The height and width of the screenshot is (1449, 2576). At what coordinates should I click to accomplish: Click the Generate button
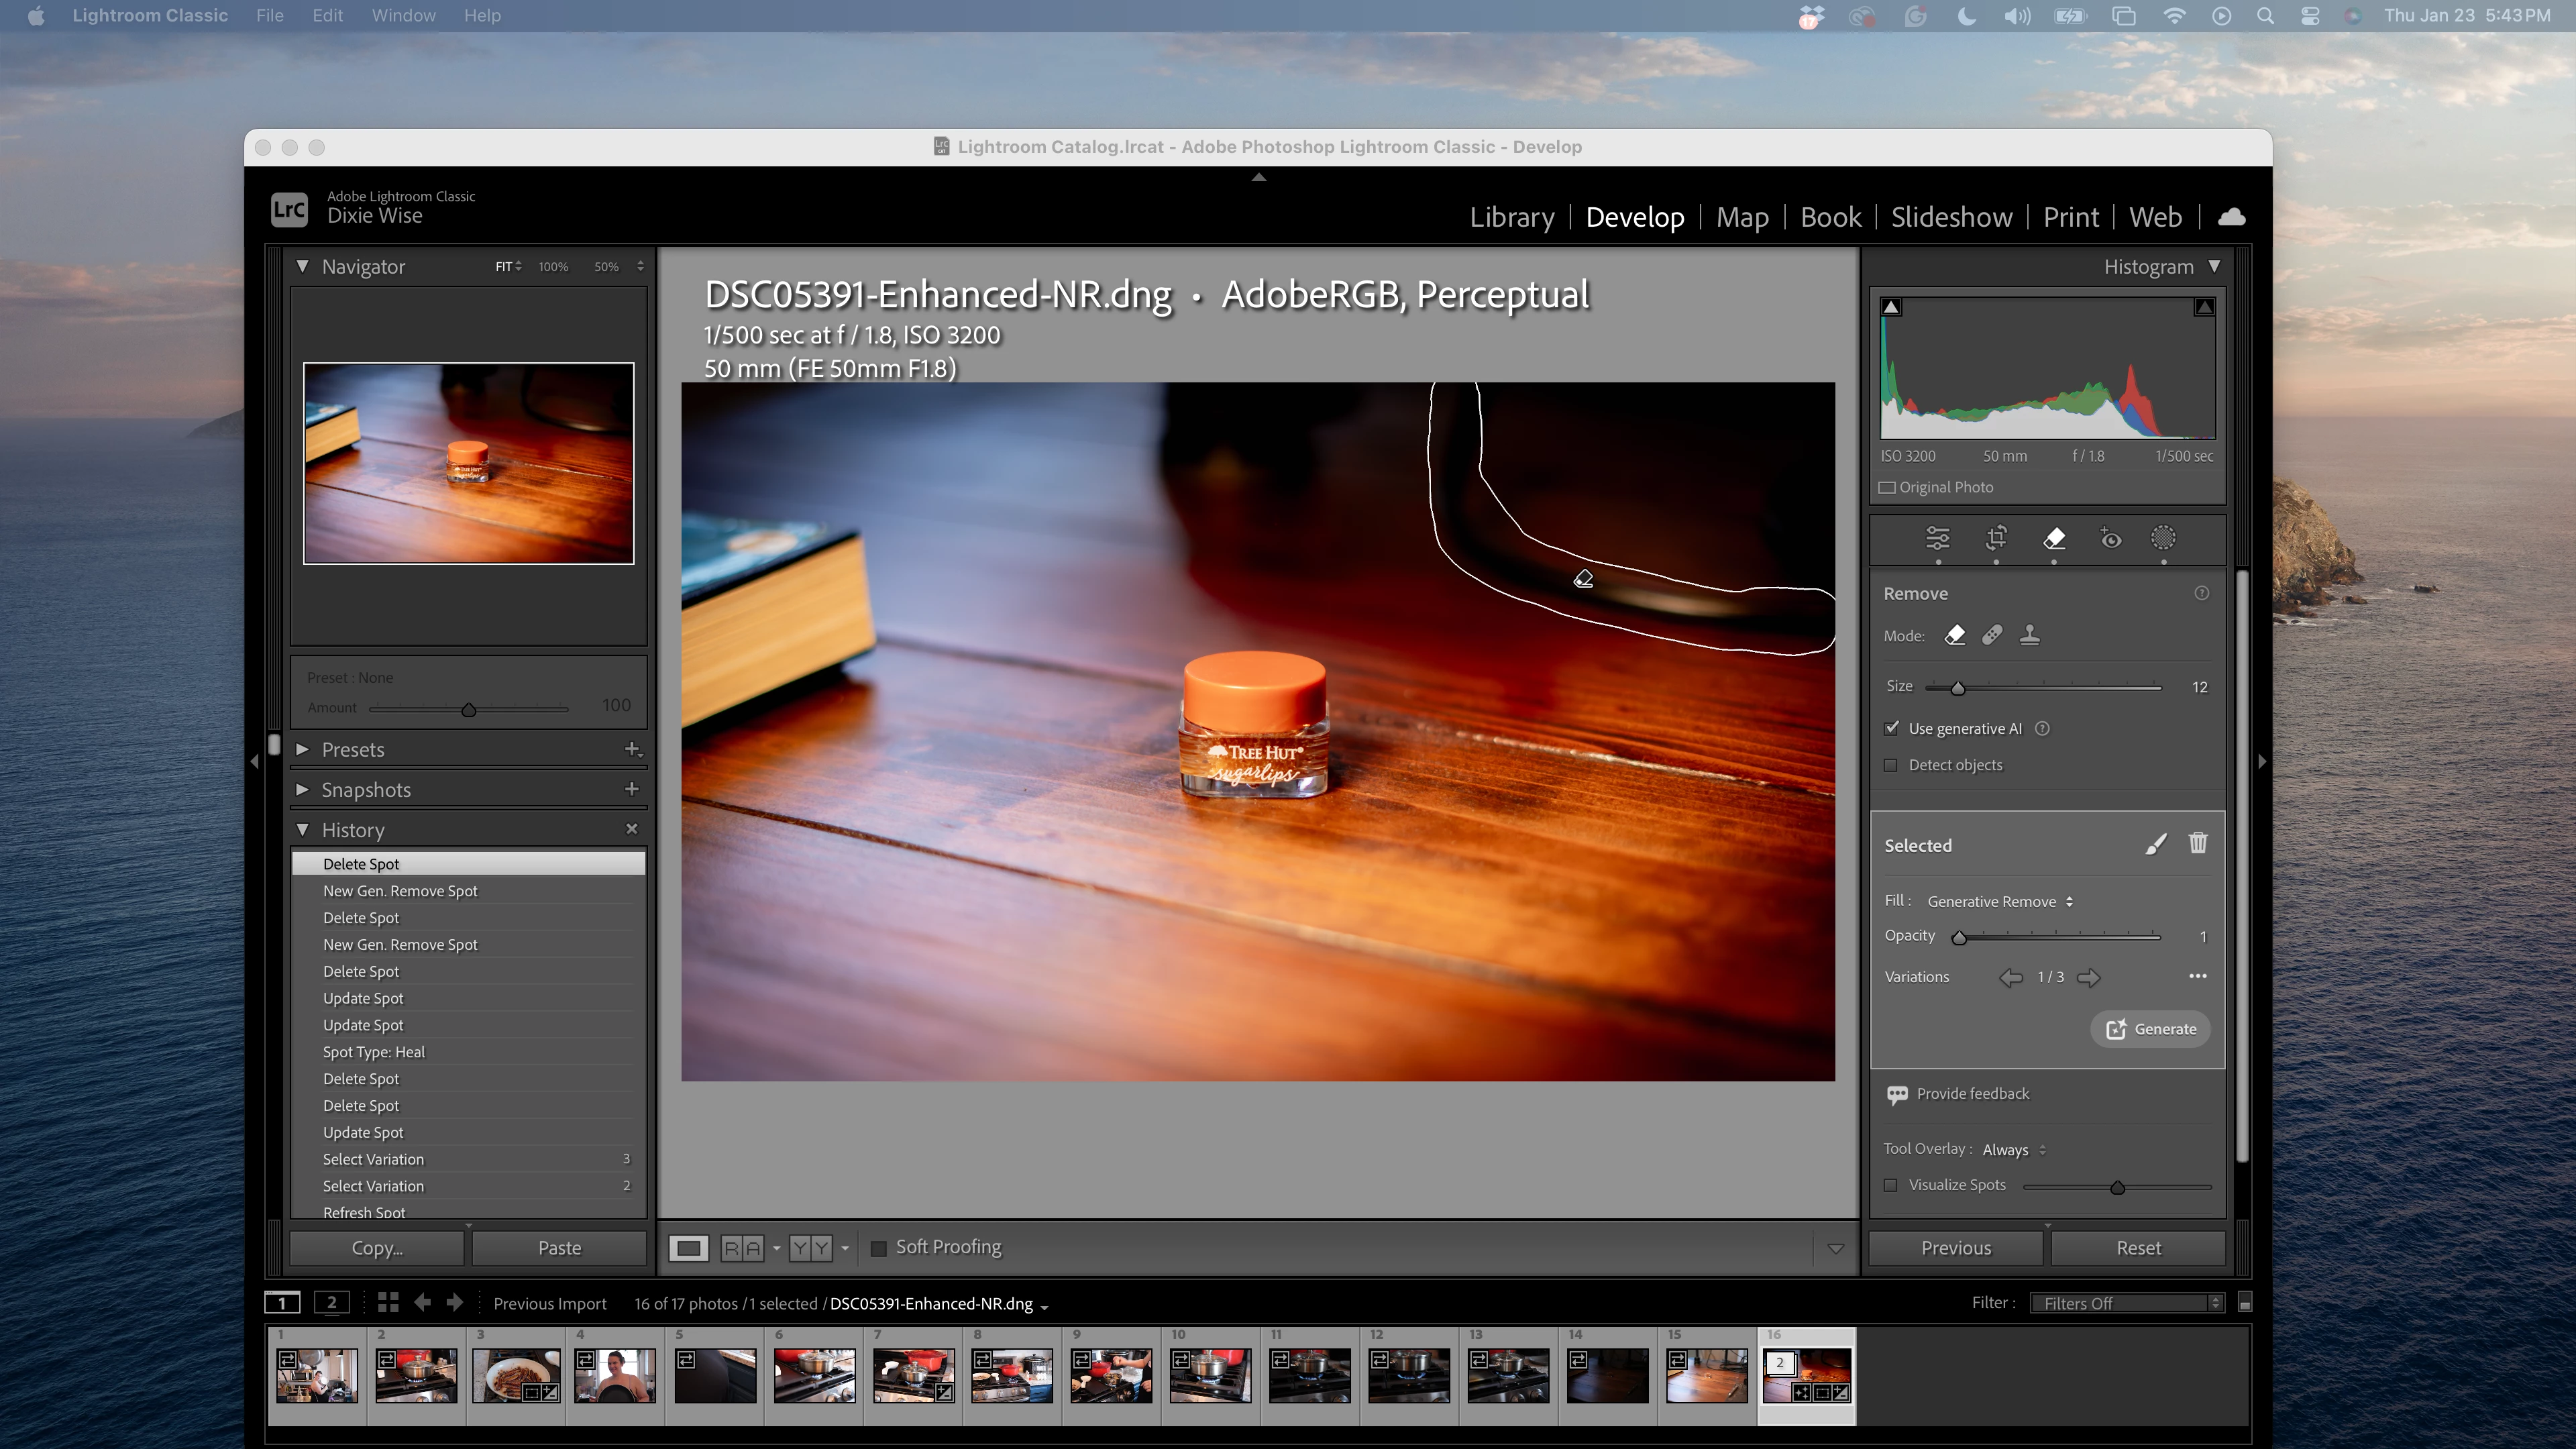point(2151,1029)
